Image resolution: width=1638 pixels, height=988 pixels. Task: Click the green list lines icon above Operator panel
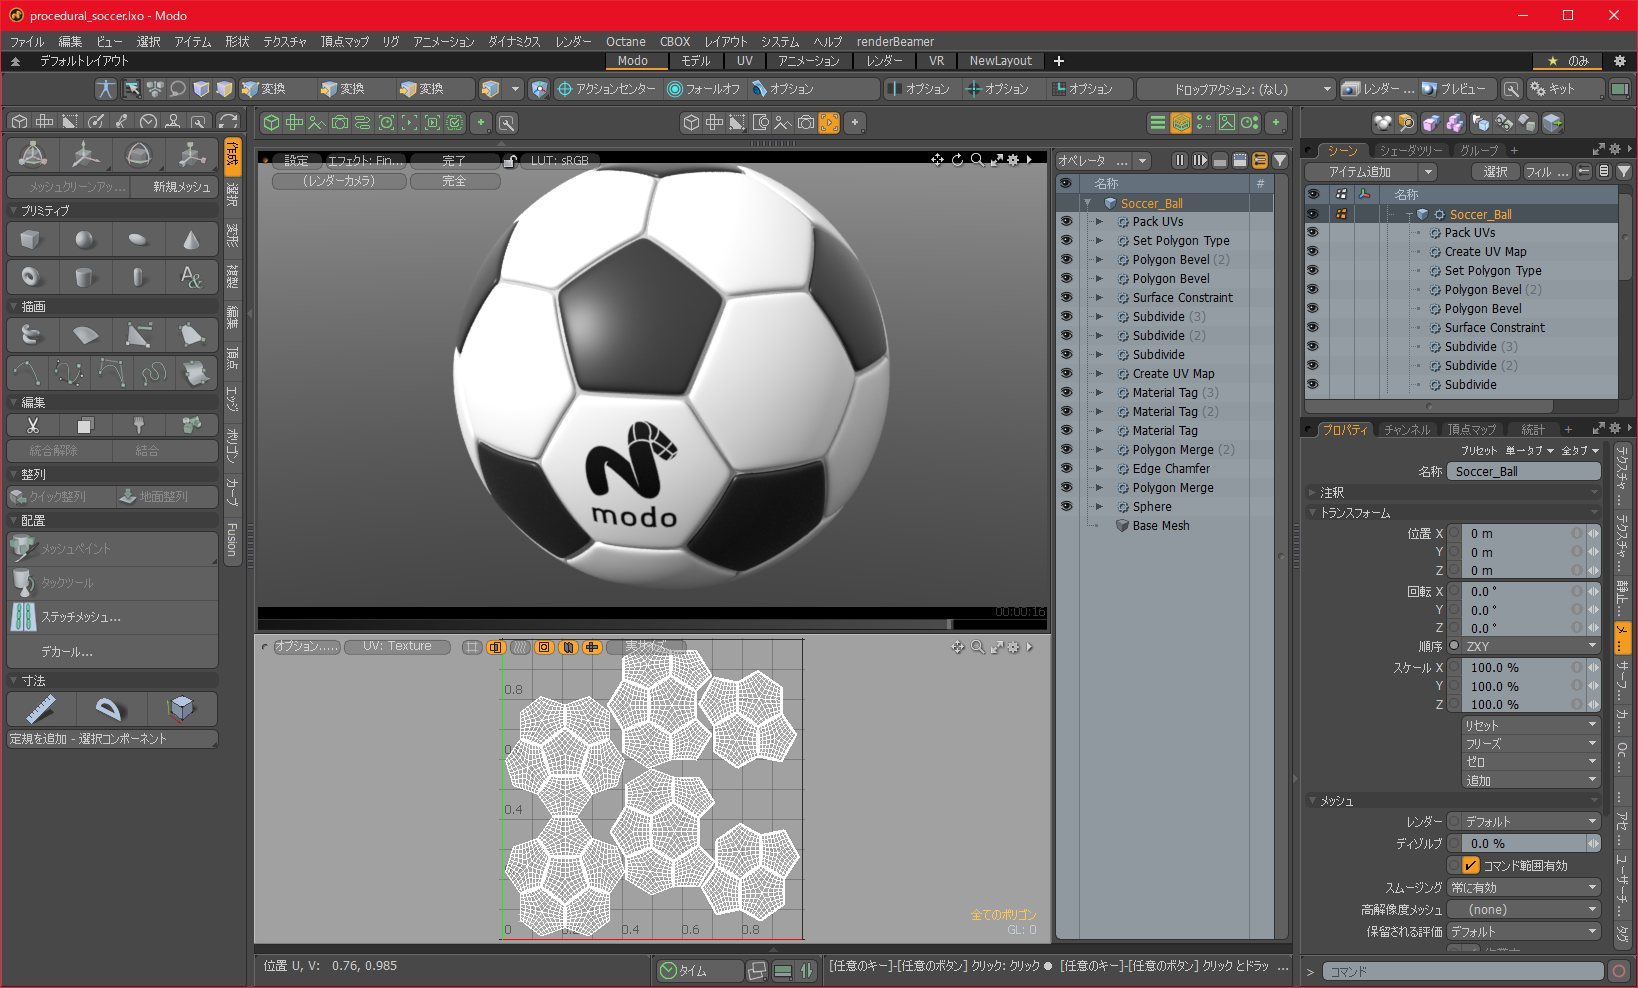(x=1158, y=123)
